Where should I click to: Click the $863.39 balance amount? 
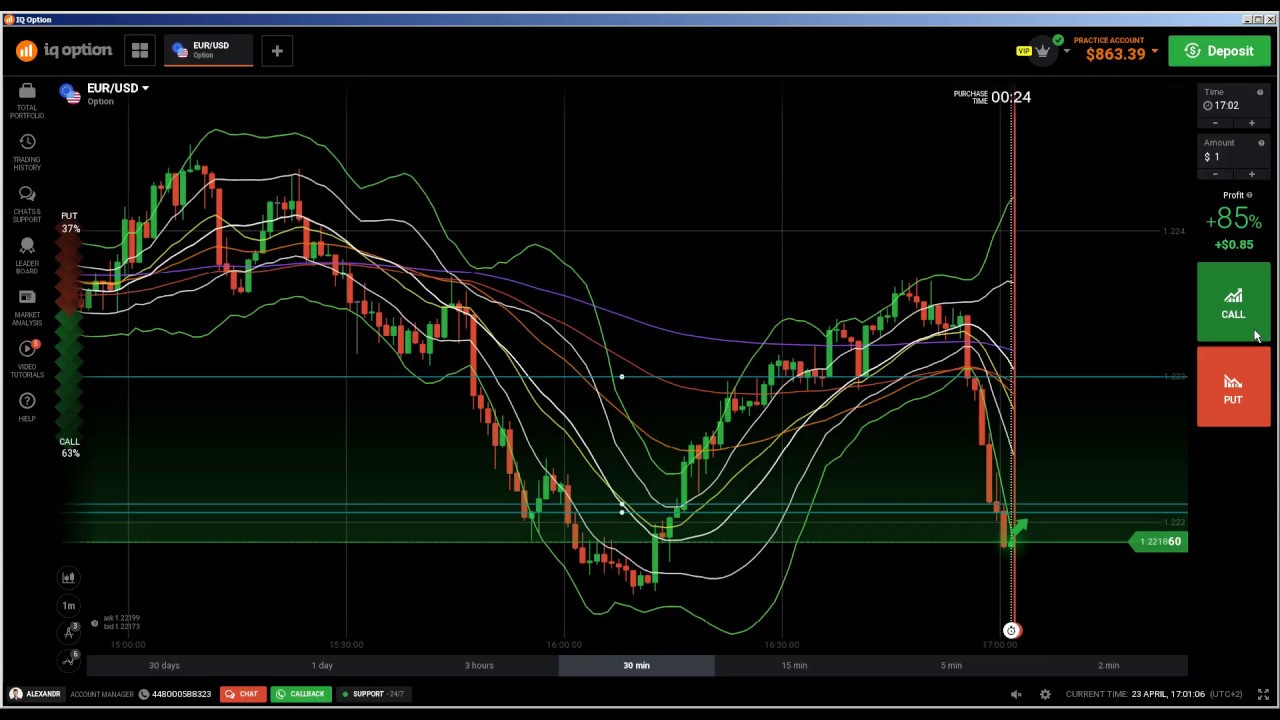pyautogui.click(x=1115, y=54)
